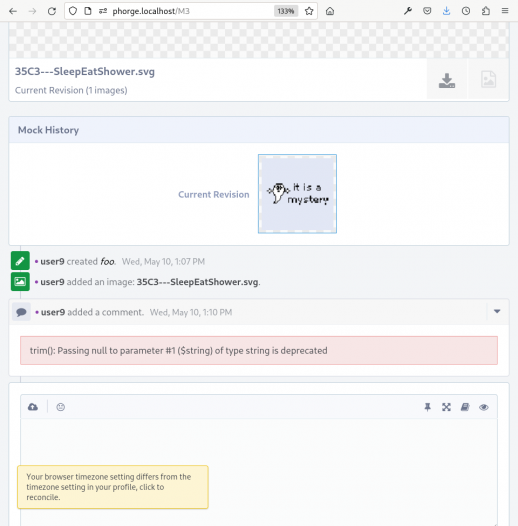Open the Firefox hamburger menu
Image resolution: width=518 pixels, height=526 pixels.
click(505, 11)
